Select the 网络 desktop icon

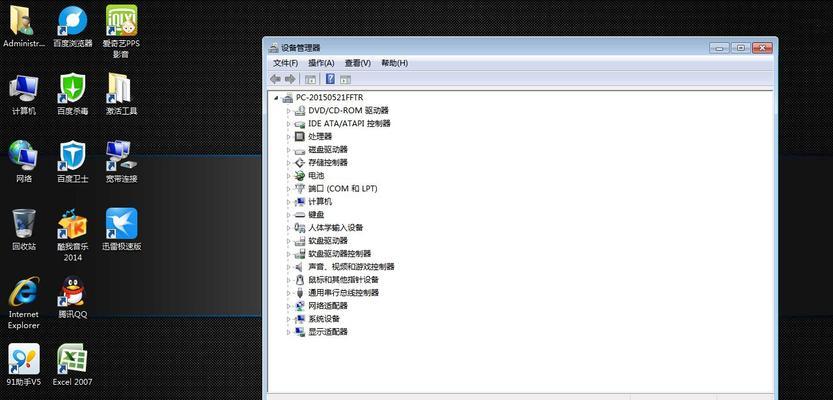tap(23, 162)
